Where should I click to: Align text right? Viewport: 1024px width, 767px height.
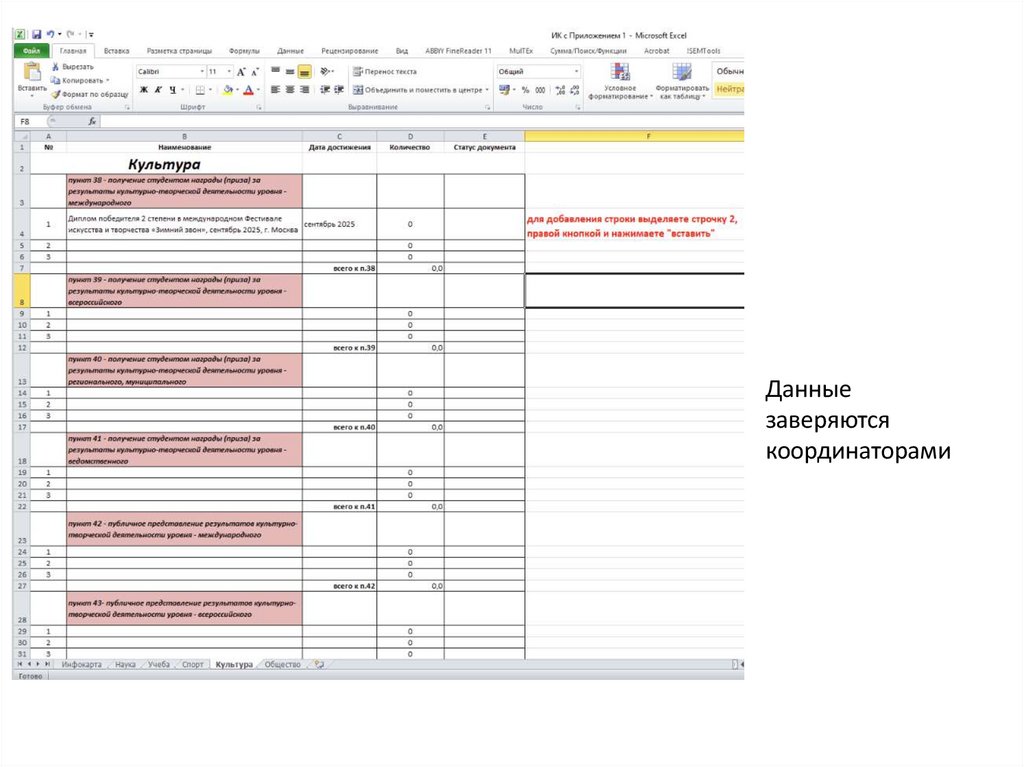point(304,90)
